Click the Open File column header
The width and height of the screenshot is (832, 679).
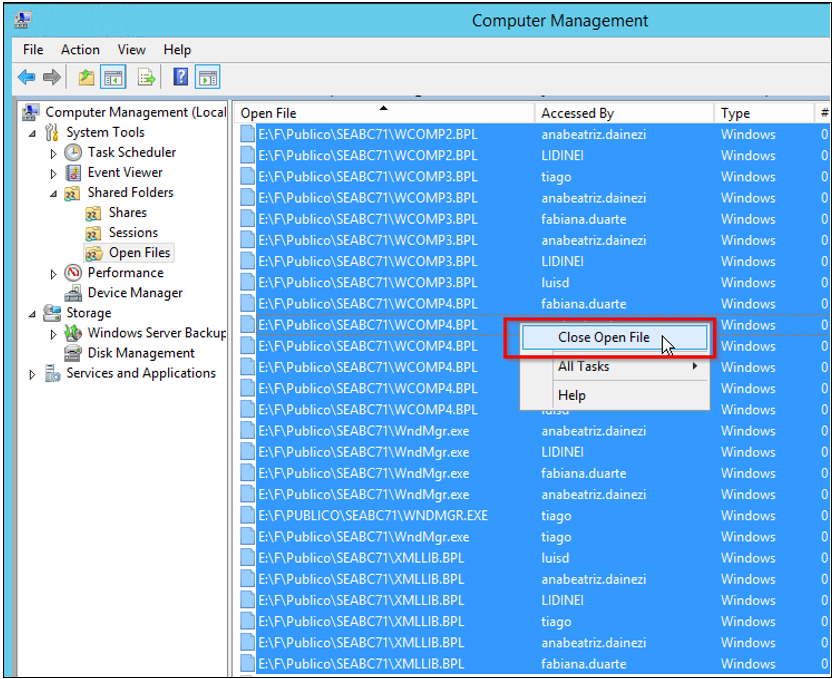[268, 114]
